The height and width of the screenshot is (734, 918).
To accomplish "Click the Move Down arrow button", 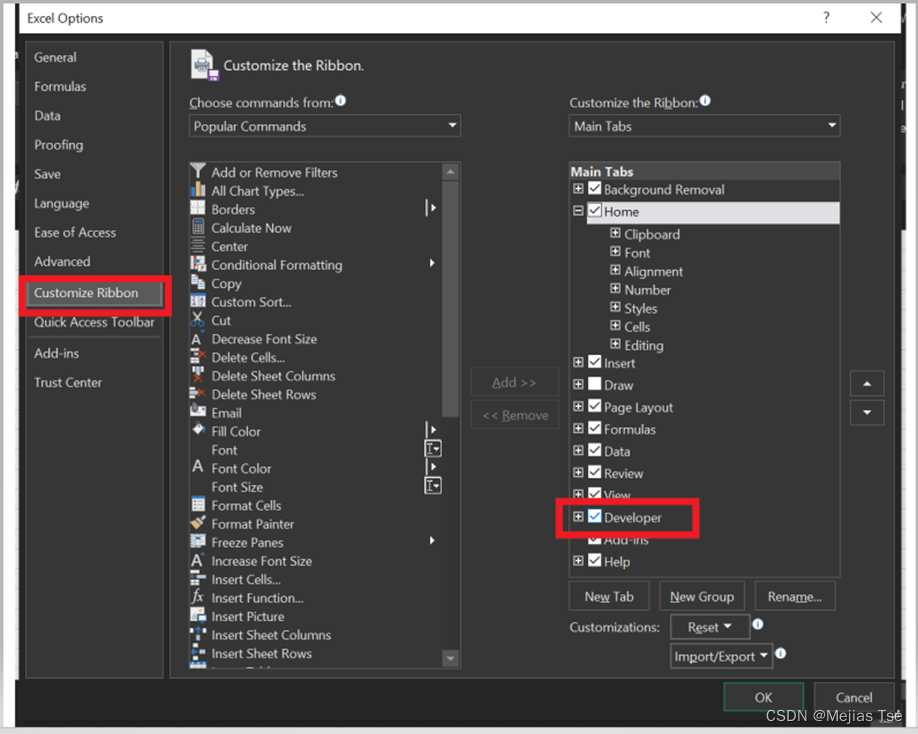I will [867, 412].
